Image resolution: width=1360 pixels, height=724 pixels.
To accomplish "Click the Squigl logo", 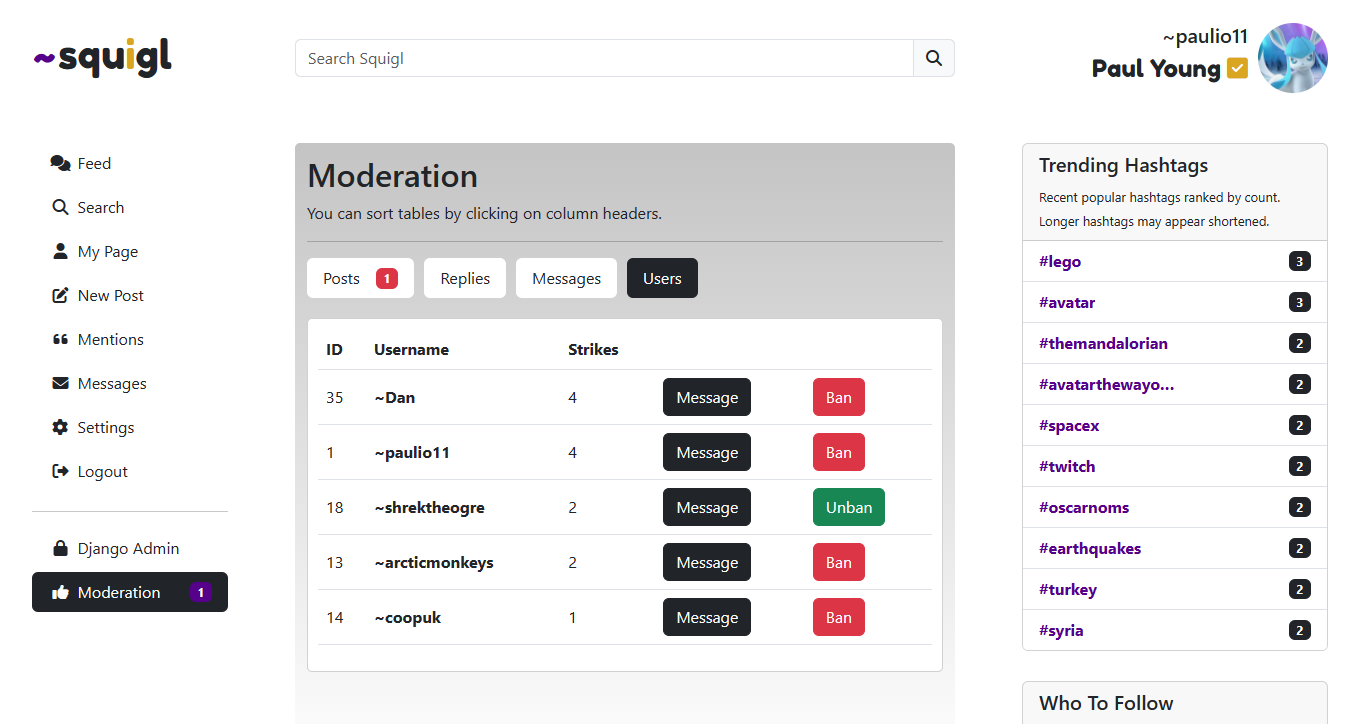I will [103, 58].
